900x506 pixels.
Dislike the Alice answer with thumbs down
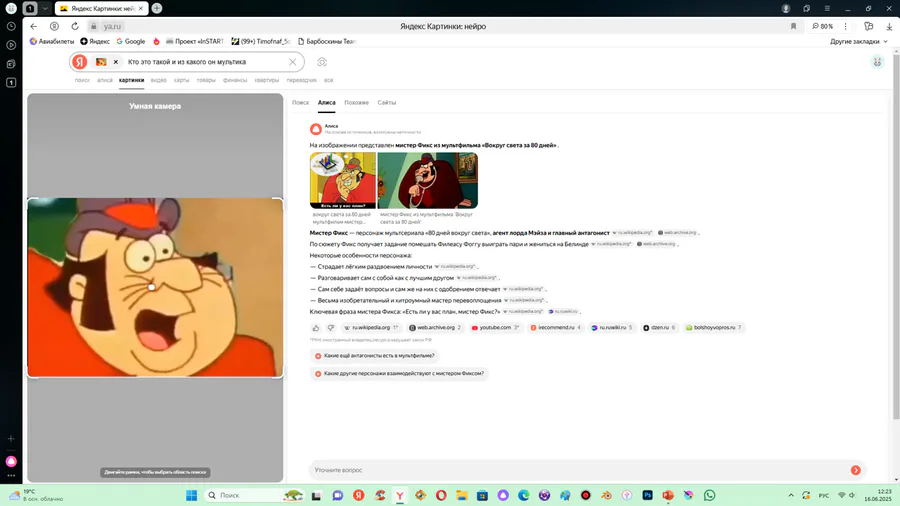331,328
